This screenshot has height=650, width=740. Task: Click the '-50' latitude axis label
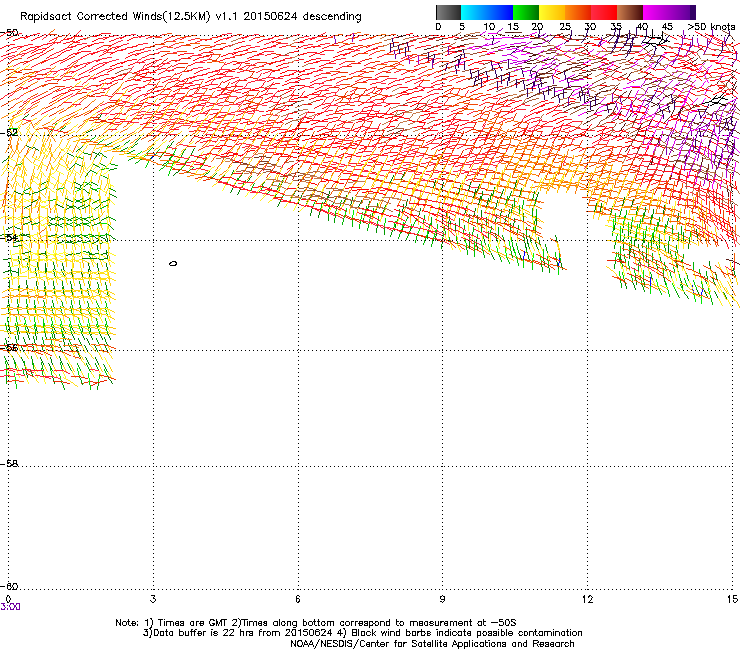pyautogui.click(x=10, y=33)
